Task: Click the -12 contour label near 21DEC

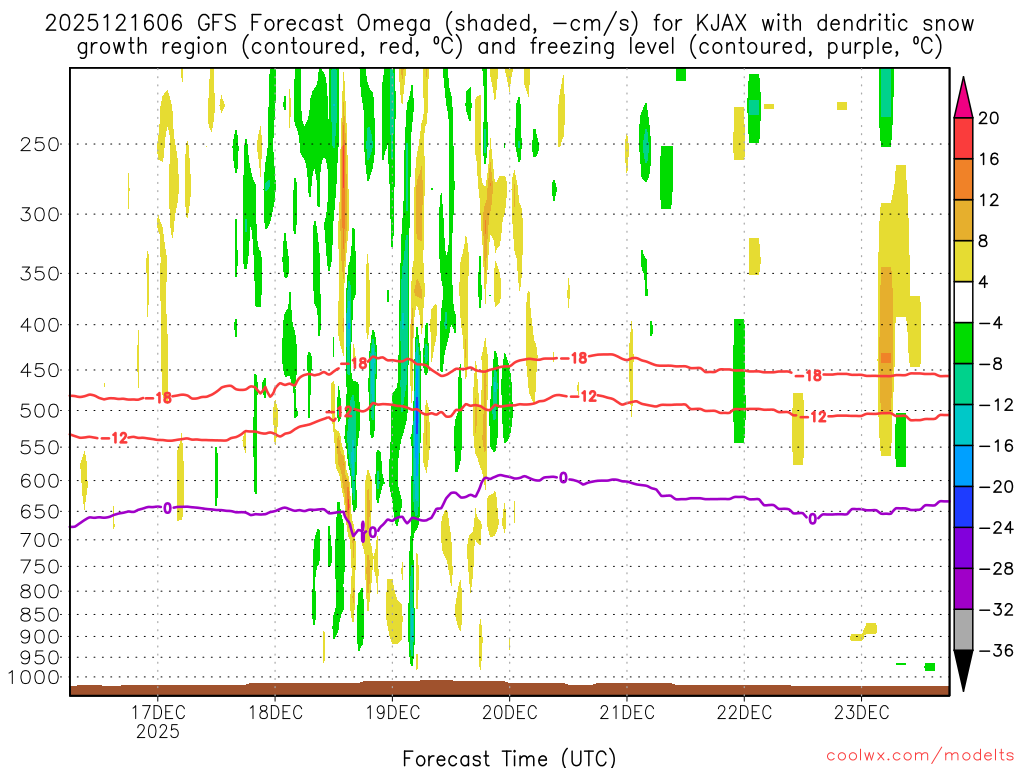Action: [x=584, y=396]
